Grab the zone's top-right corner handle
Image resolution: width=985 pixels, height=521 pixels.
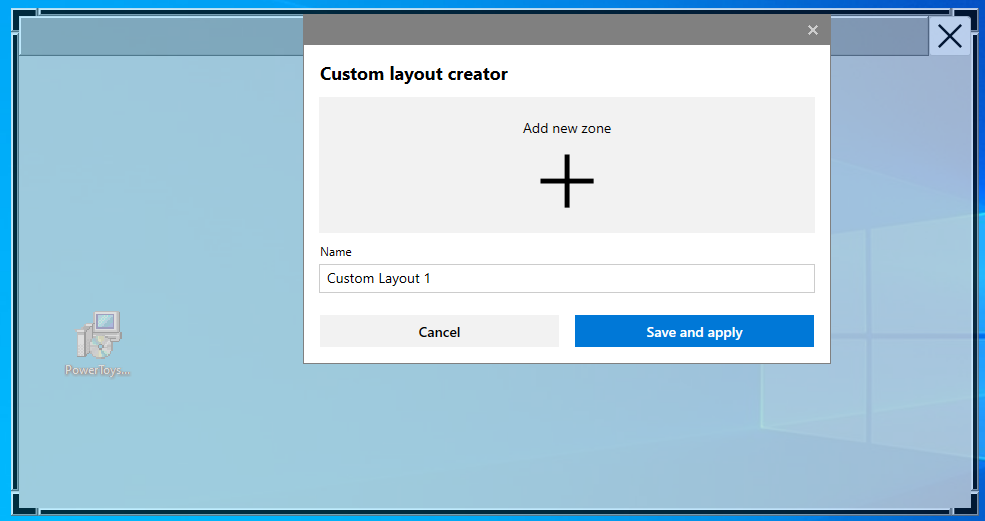click(x=964, y=21)
